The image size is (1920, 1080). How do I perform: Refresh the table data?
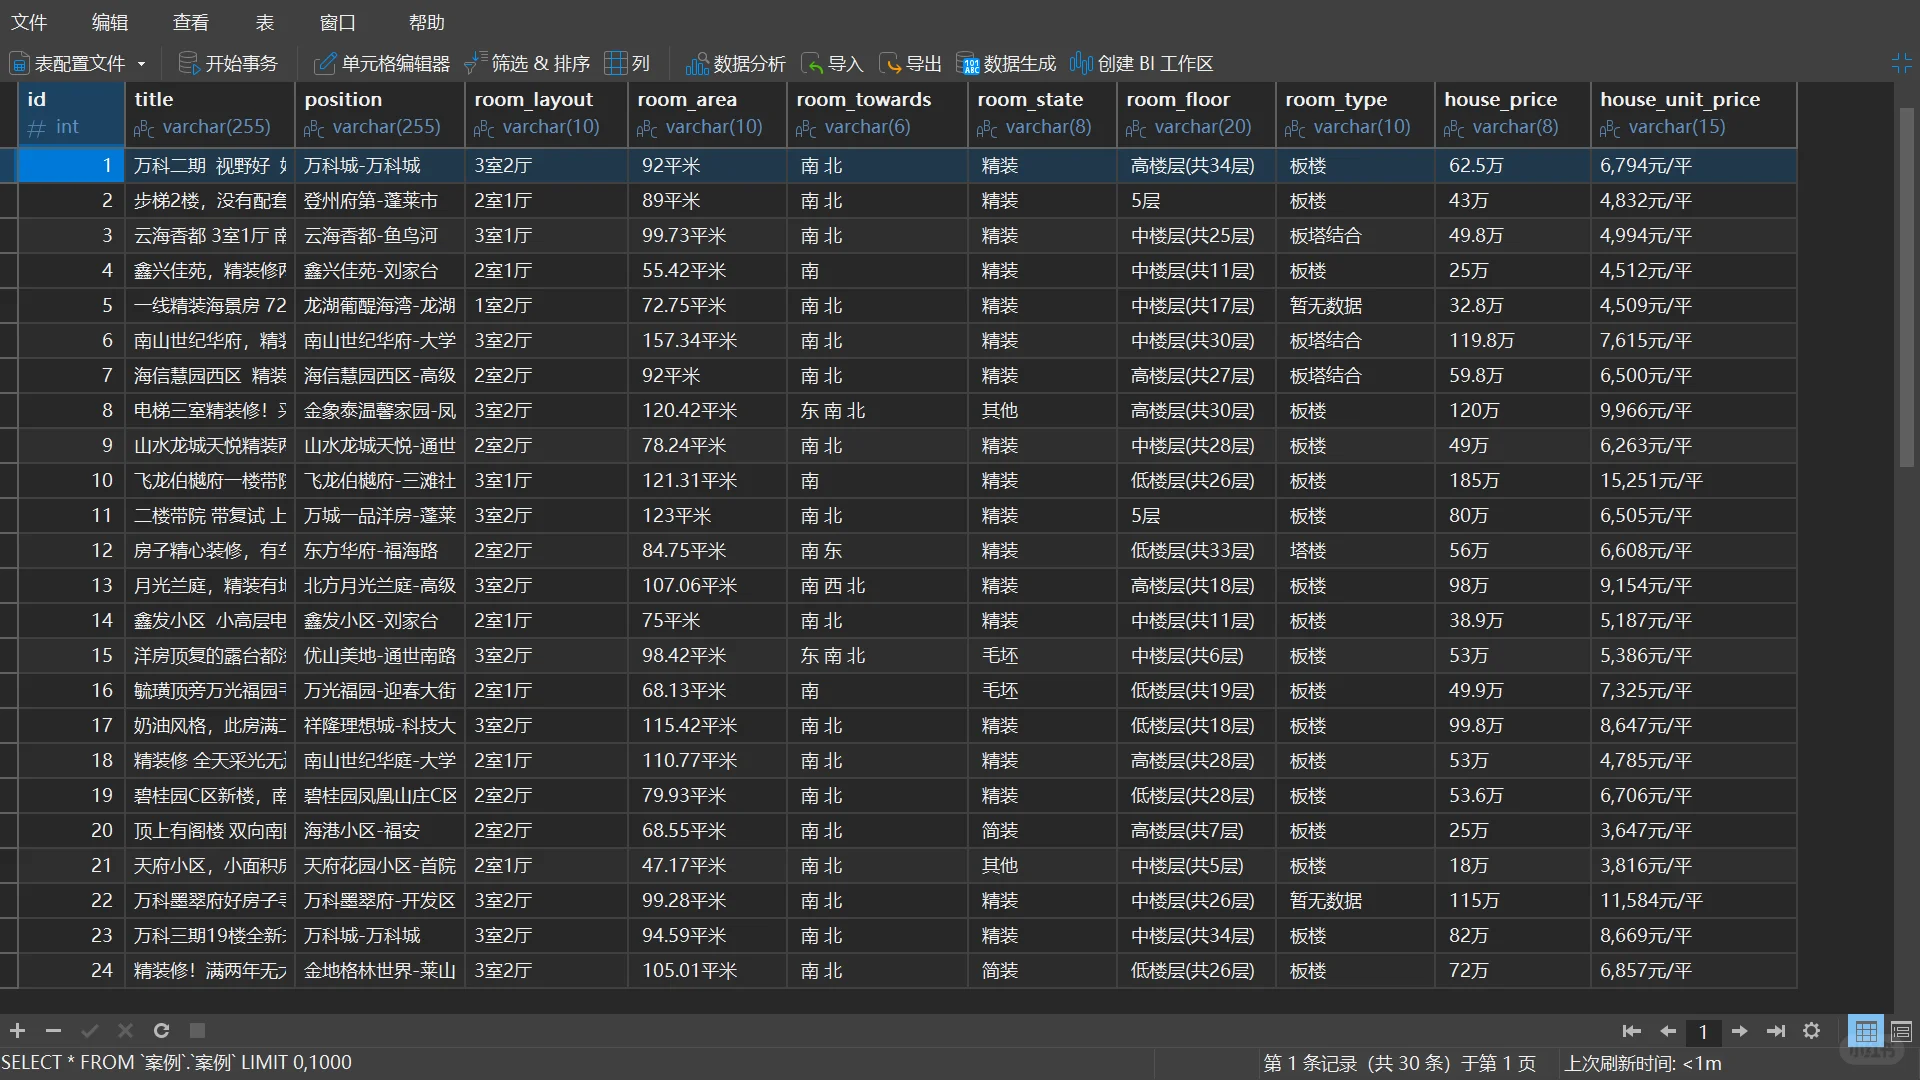(x=161, y=1031)
